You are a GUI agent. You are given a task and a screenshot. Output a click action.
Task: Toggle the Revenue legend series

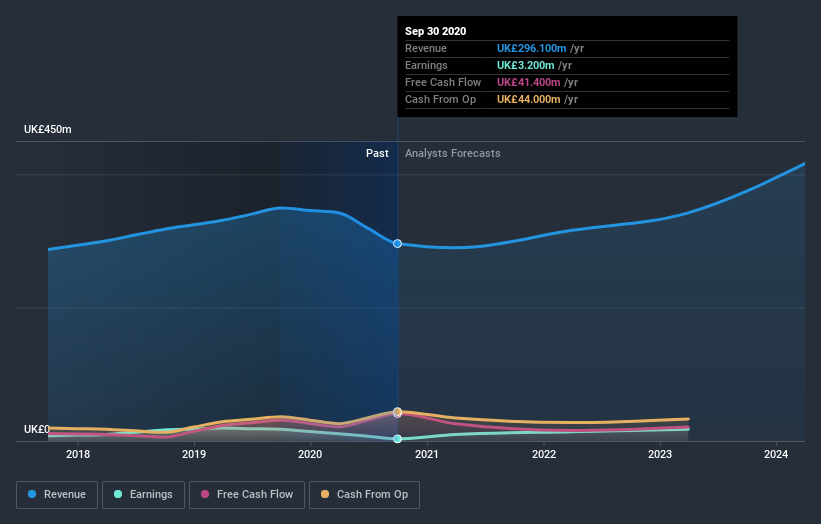click(x=57, y=495)
